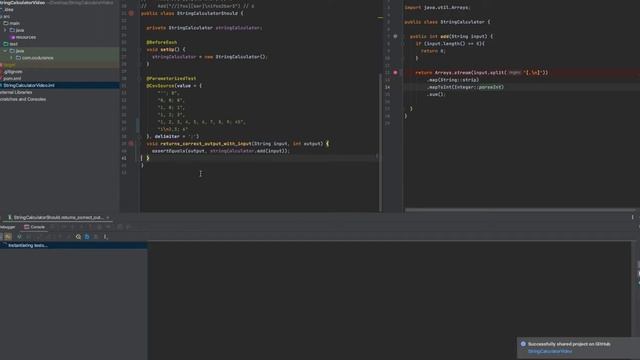Click the @CsvSource annotation
Image resolution: width=640 pixels, height=360 pixels.
pyautogui.click(x=160, y=86)
